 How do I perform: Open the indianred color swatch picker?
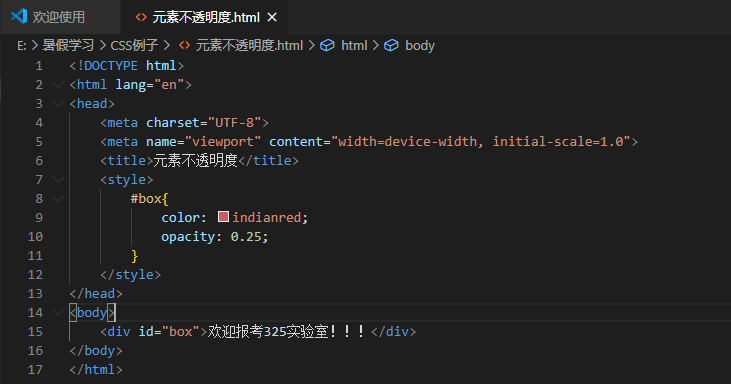(223, 217)
